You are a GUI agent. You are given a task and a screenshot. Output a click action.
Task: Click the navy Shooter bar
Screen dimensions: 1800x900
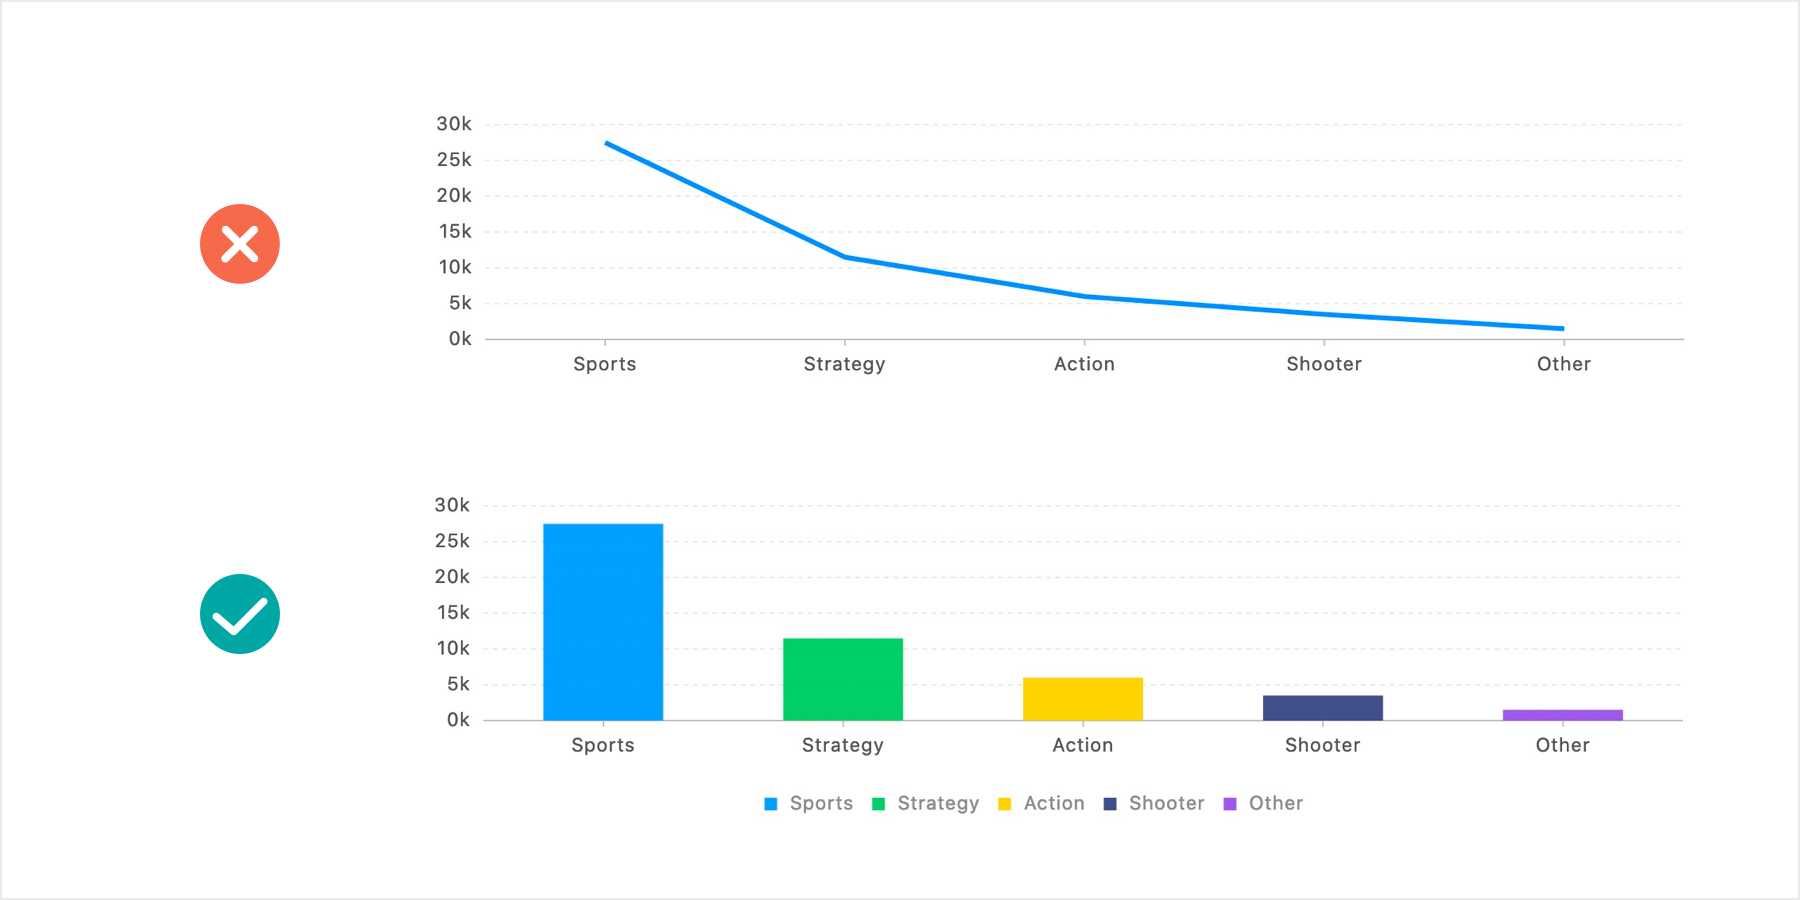click(1323, 708)
